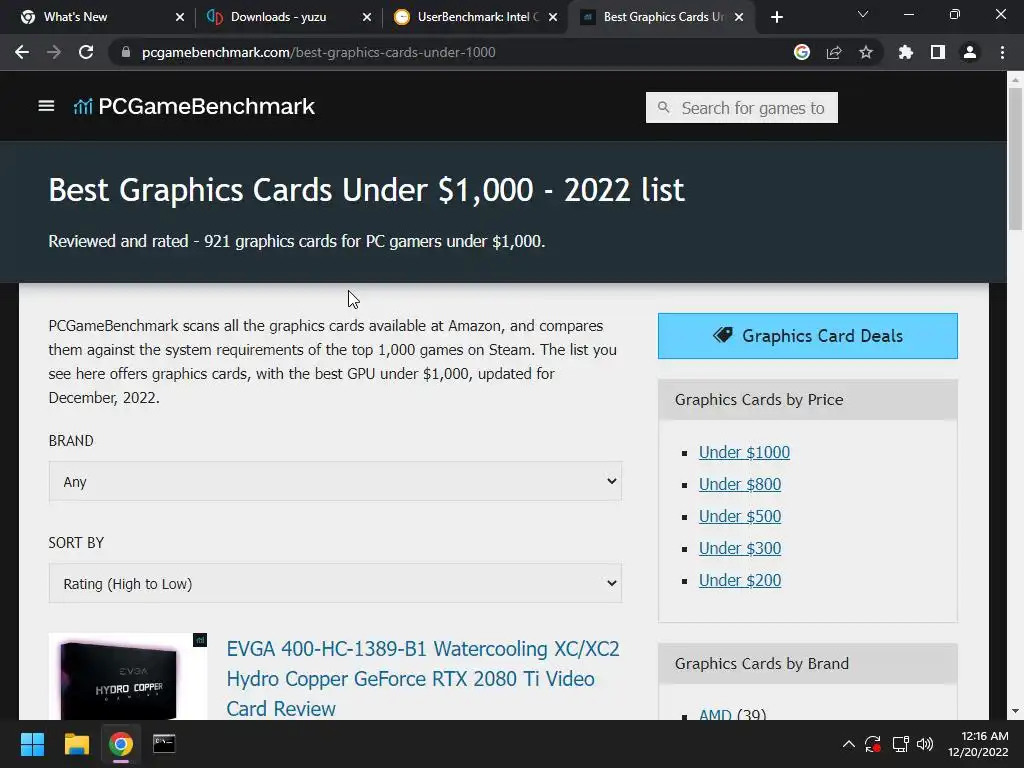Open Chrome three-dot menu

pyautogui.click(x=1002, y=52)
